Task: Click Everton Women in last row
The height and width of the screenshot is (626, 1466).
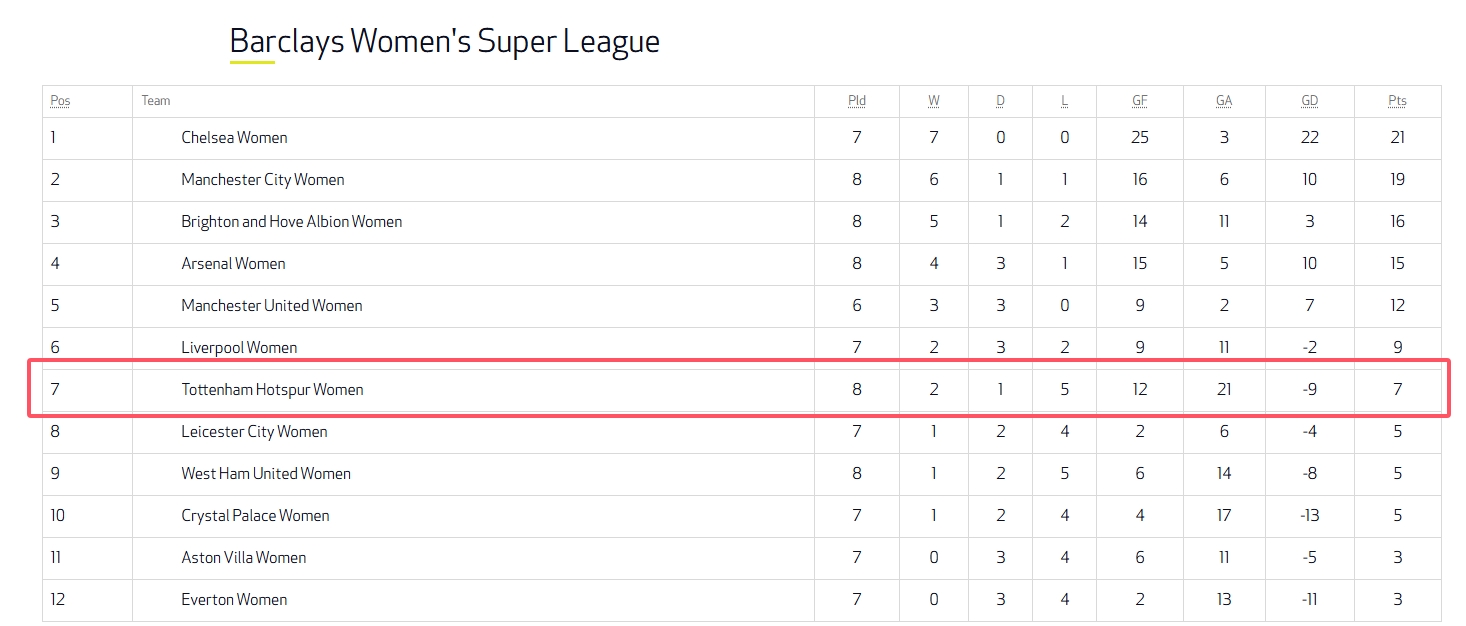Action: coord(234,600)
